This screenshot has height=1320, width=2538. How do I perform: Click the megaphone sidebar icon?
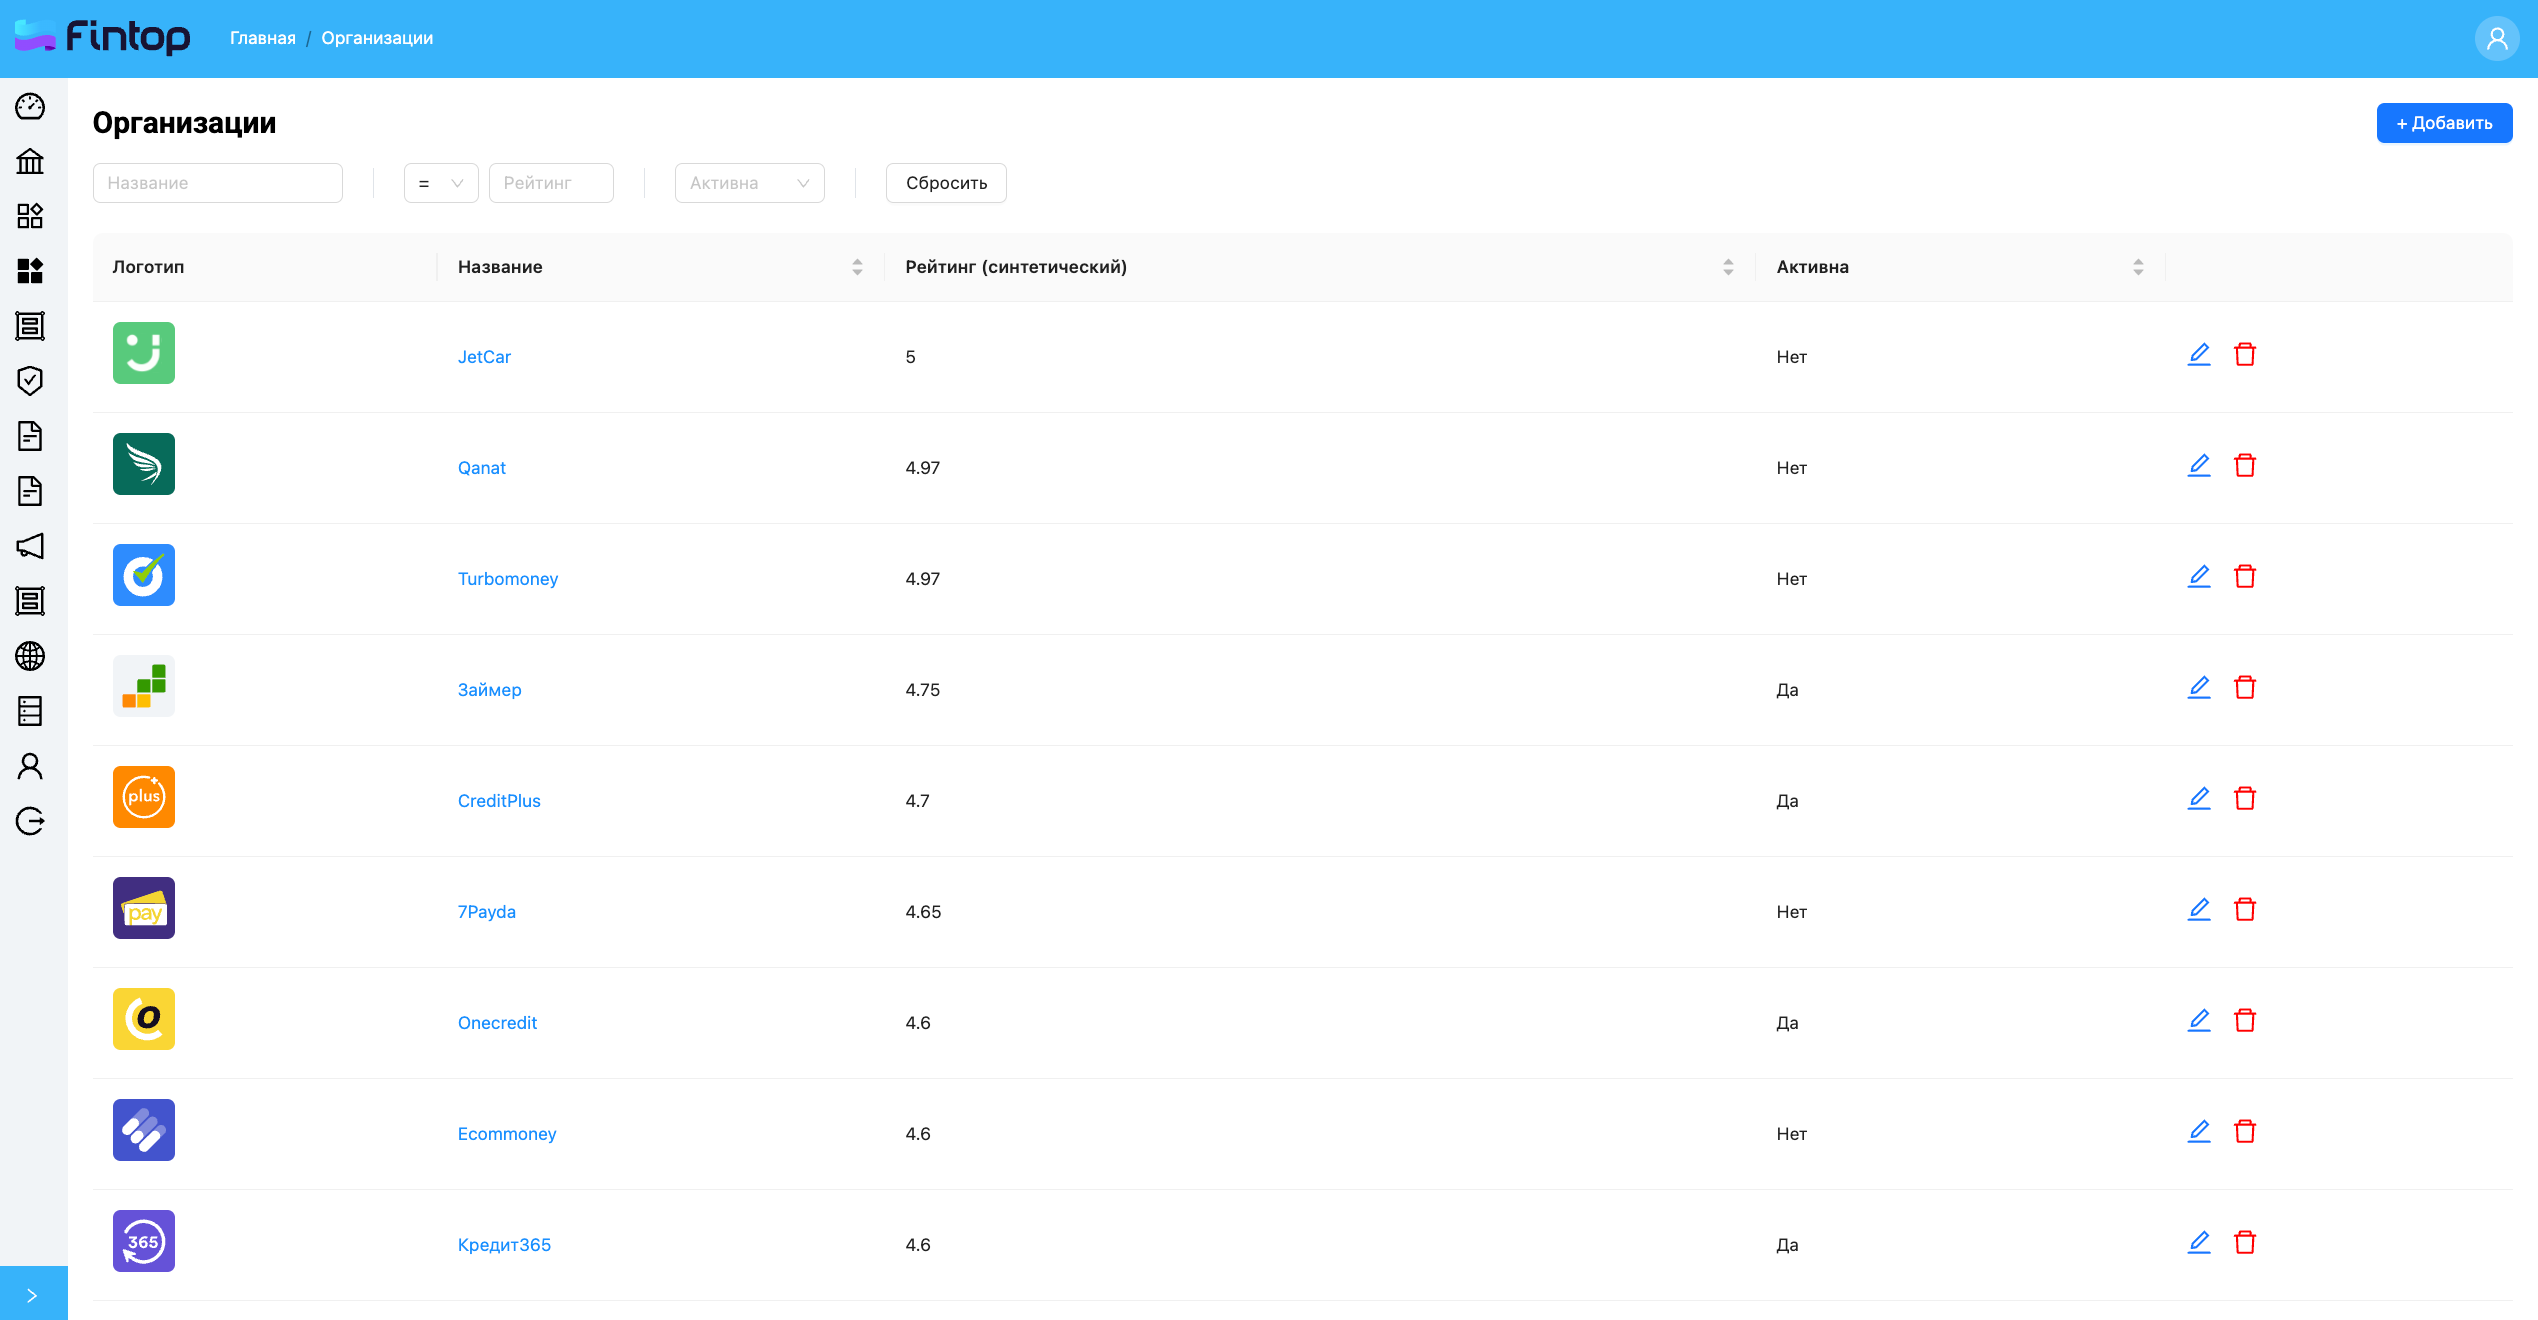coord(30,546)
